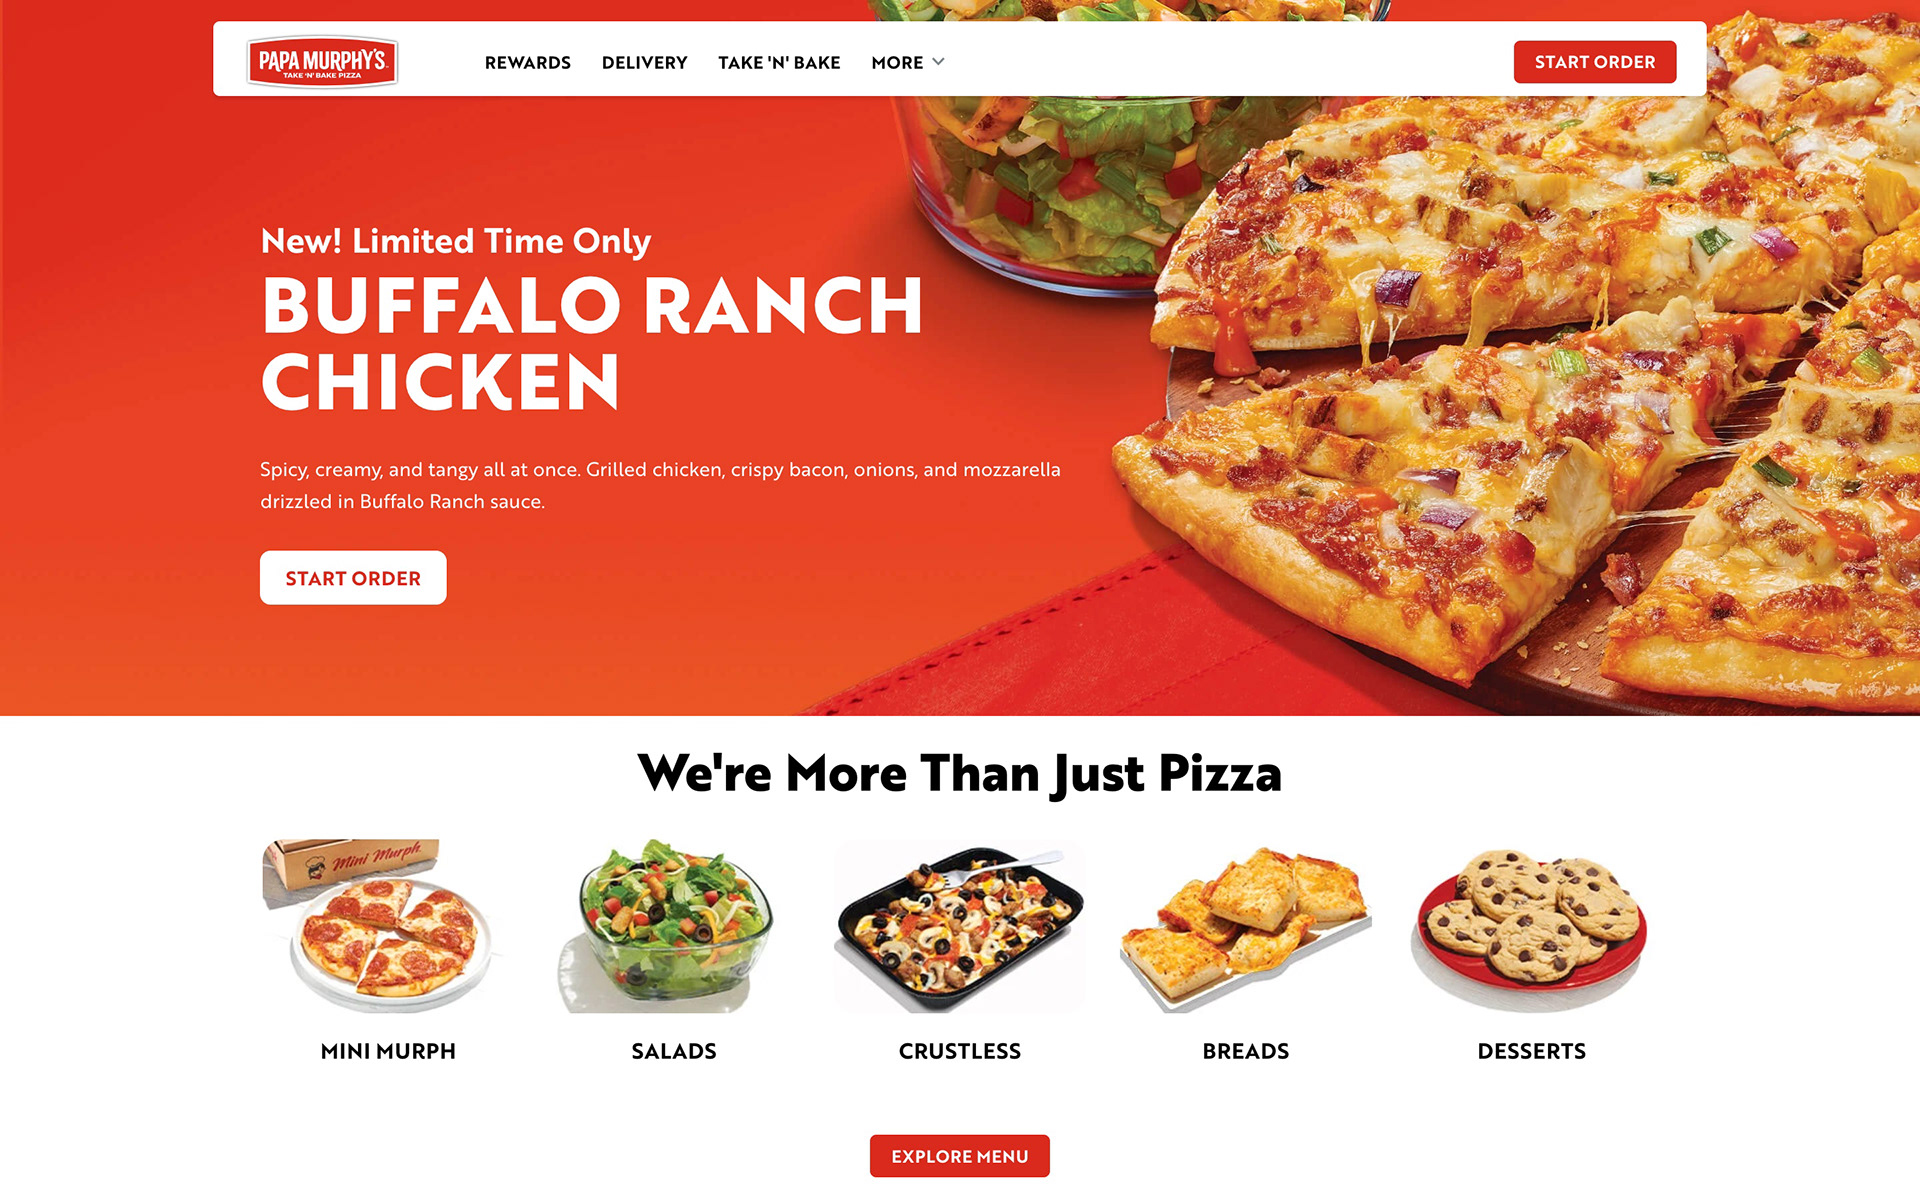Click red Start Order button in header
The width and height of the screenshot is (1920, 1200).
(1595, 62)
